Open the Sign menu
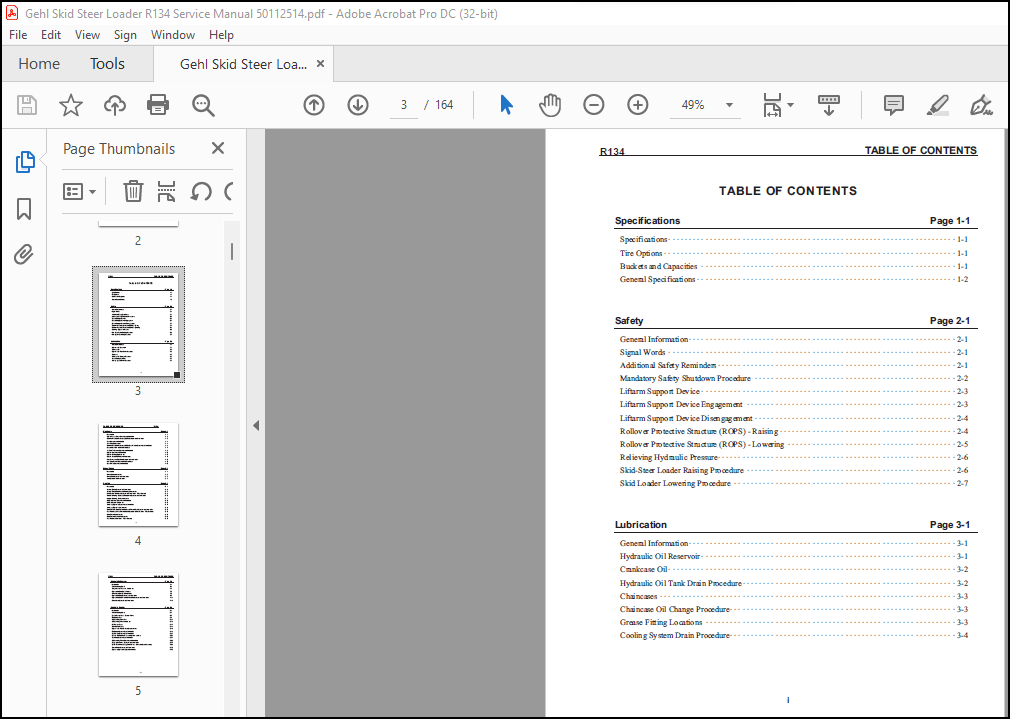The image size is (1010, 719). 125,35
